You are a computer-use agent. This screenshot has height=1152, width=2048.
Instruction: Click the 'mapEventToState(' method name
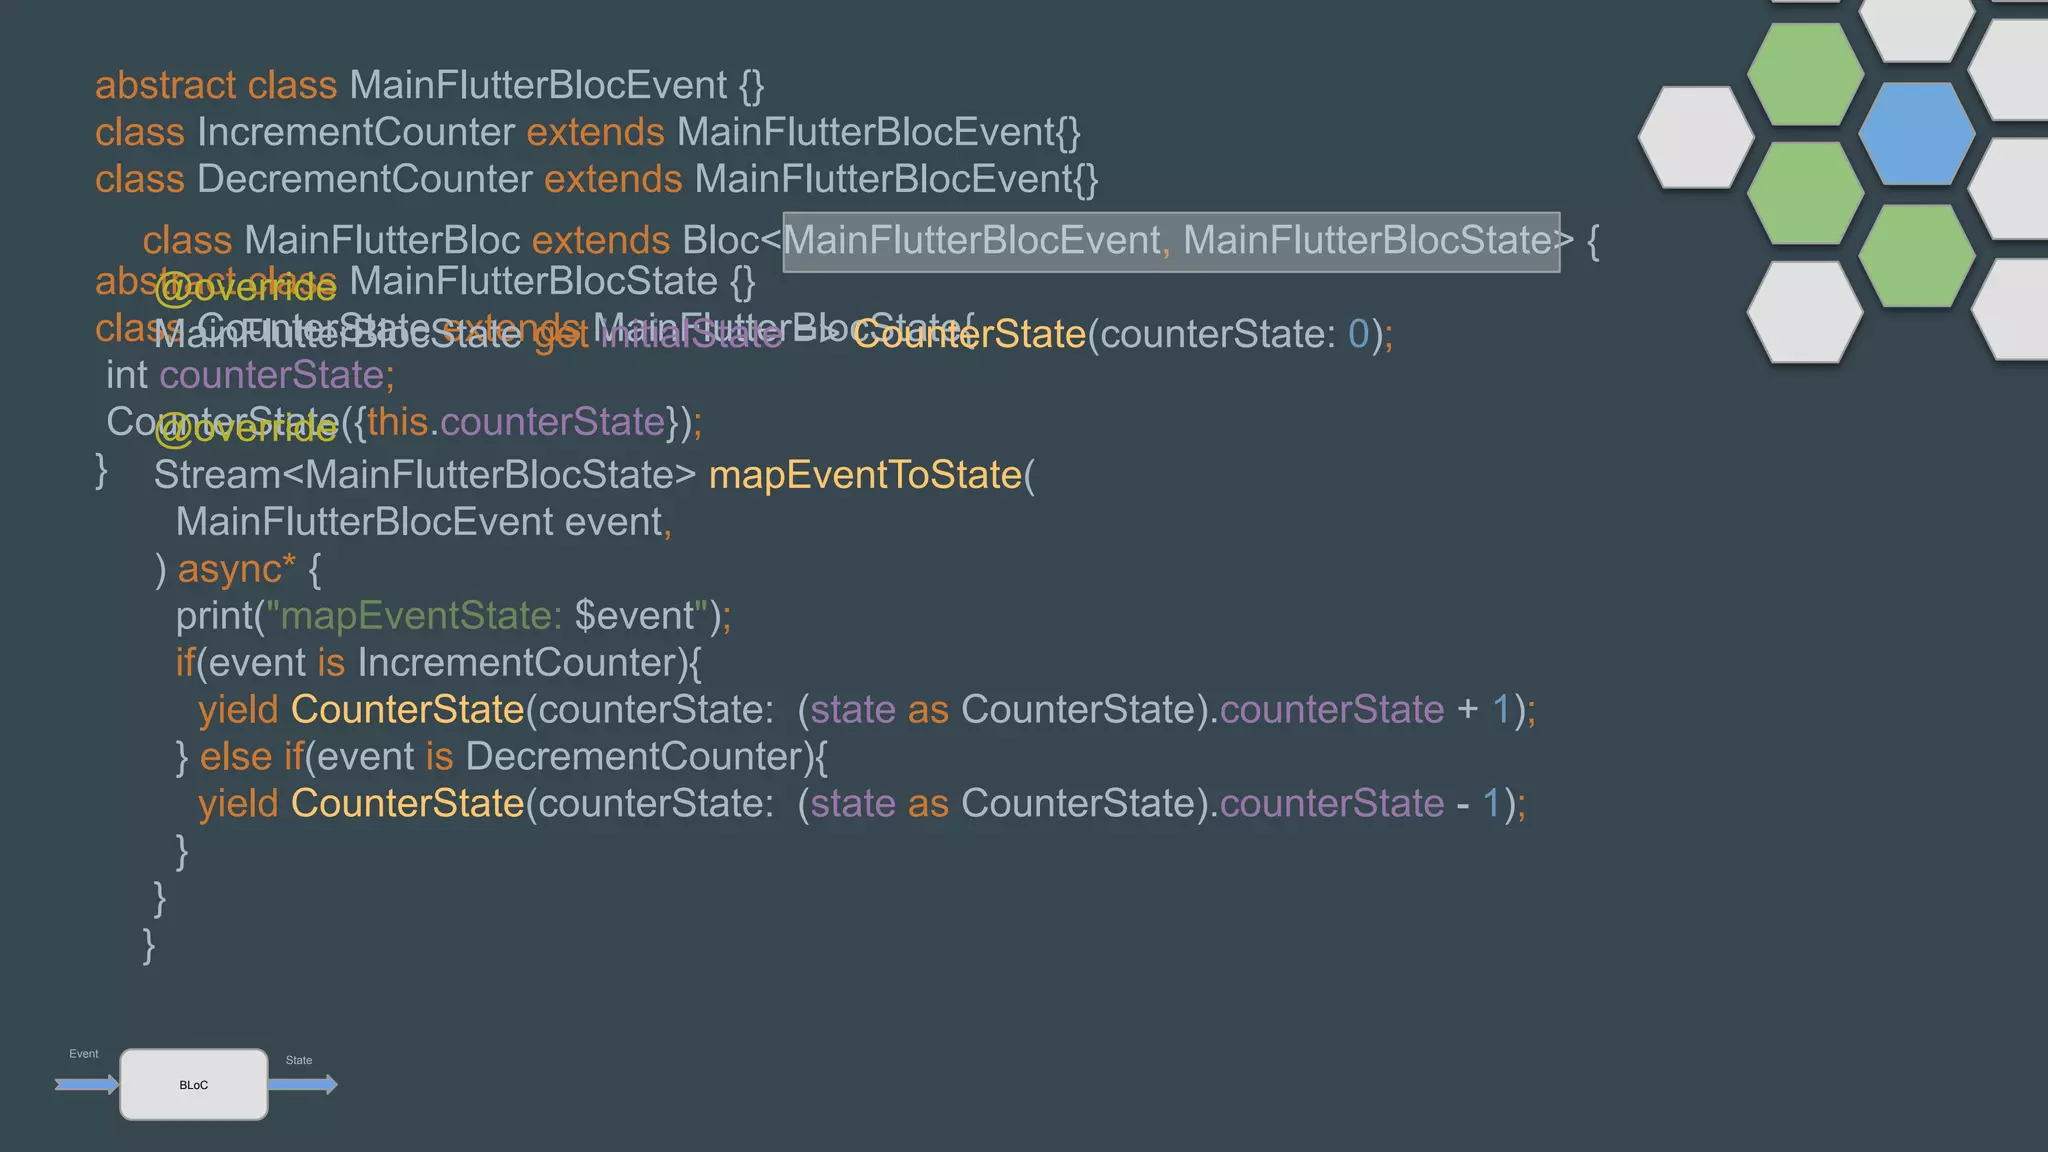point(872,475)
